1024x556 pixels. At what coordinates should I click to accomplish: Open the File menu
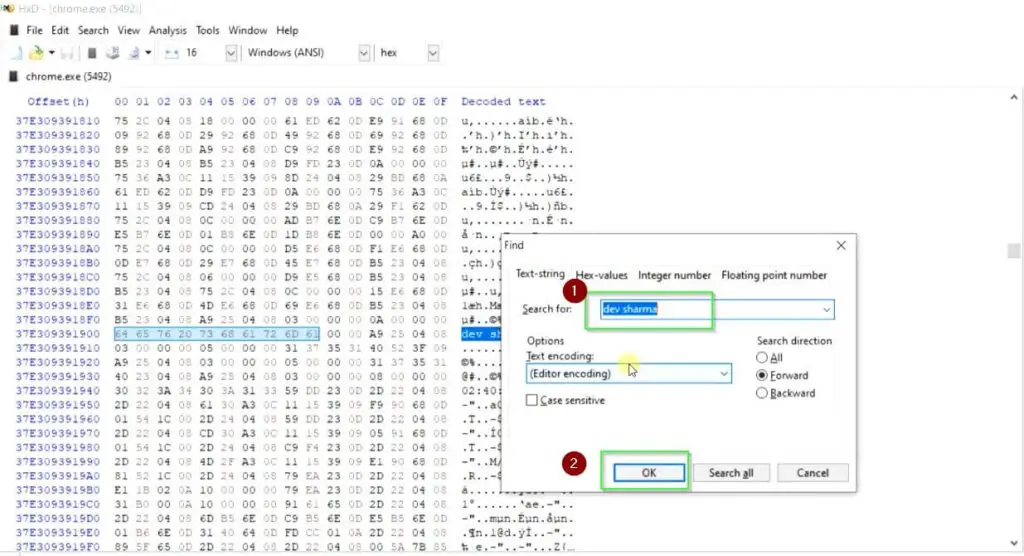coord(34,30)
